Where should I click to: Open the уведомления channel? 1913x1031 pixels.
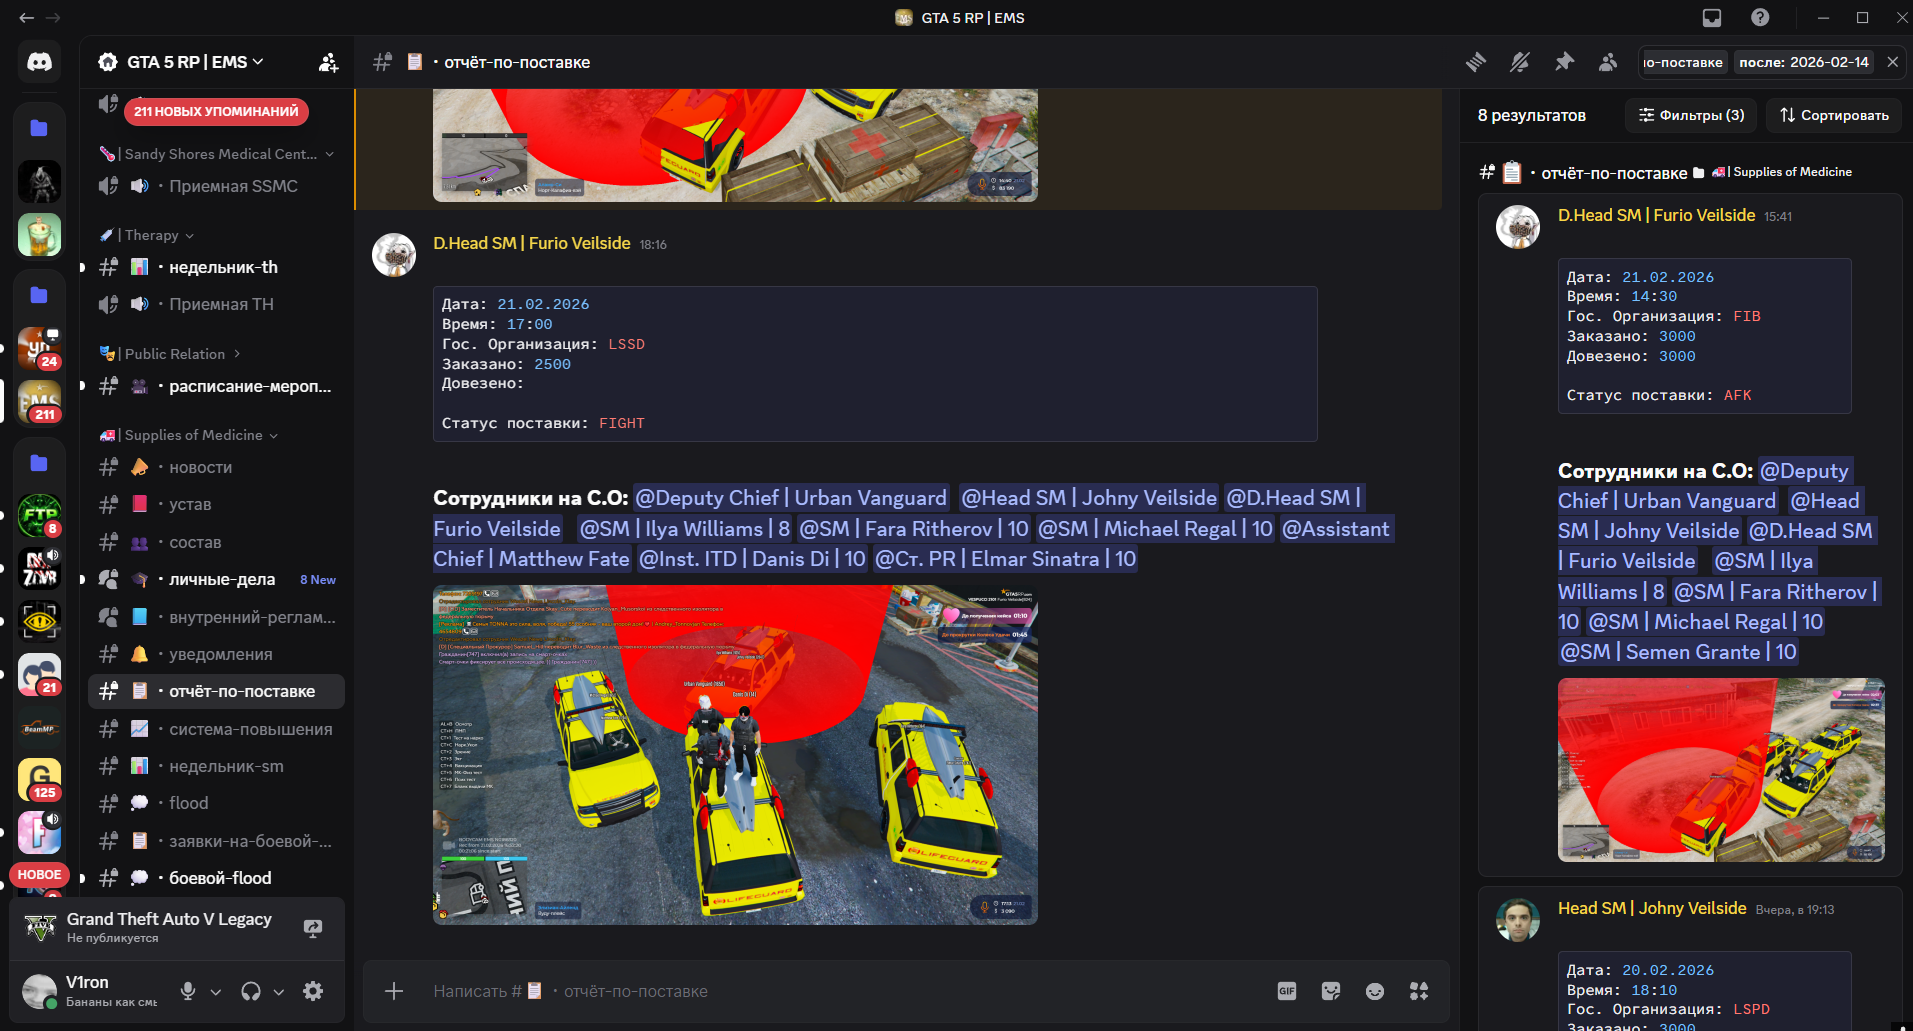(216, 654)
